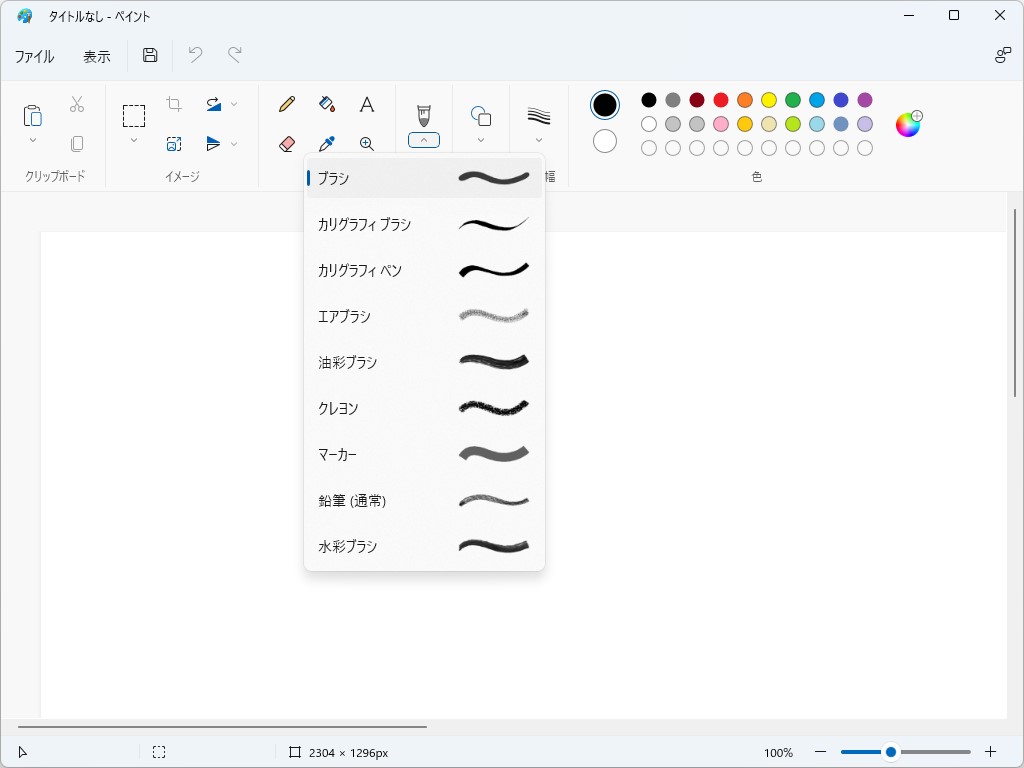Choose エアブラシ from the brush list

pyautogui.click(x=424, y=316)
